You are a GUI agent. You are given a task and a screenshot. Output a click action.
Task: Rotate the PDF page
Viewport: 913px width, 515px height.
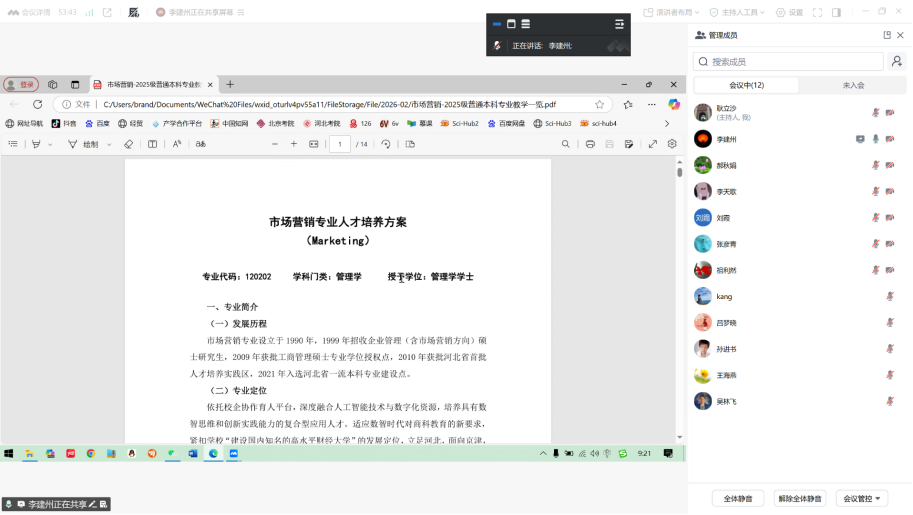(386, 144)
